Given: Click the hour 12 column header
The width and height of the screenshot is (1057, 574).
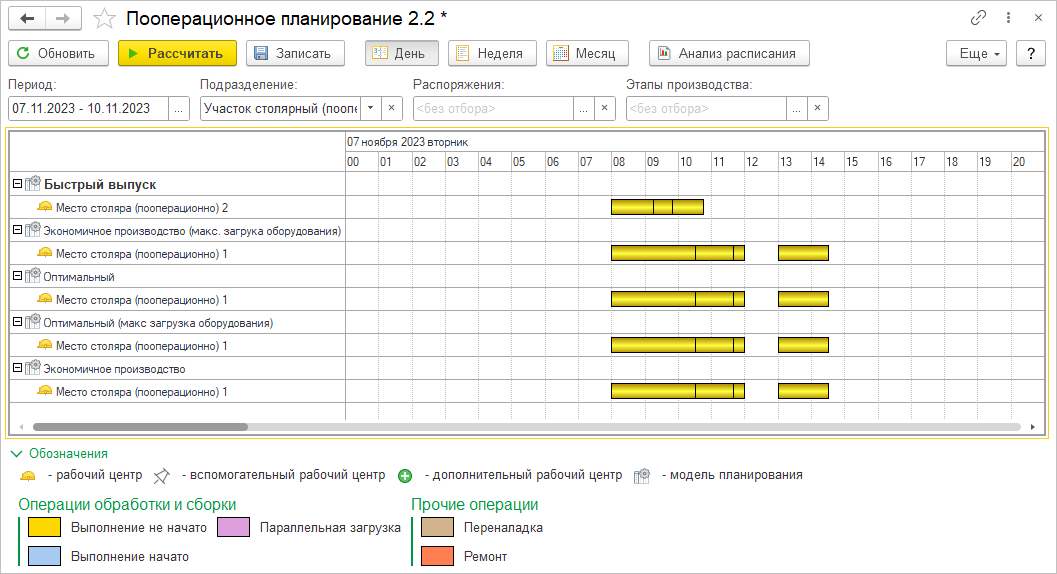Looking at the screenshot, I should click(761, 162).
